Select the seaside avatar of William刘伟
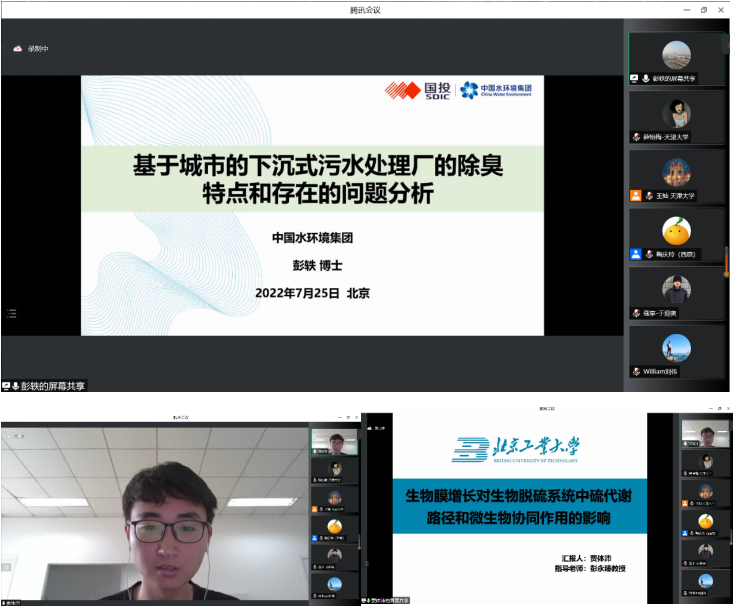 676,348
